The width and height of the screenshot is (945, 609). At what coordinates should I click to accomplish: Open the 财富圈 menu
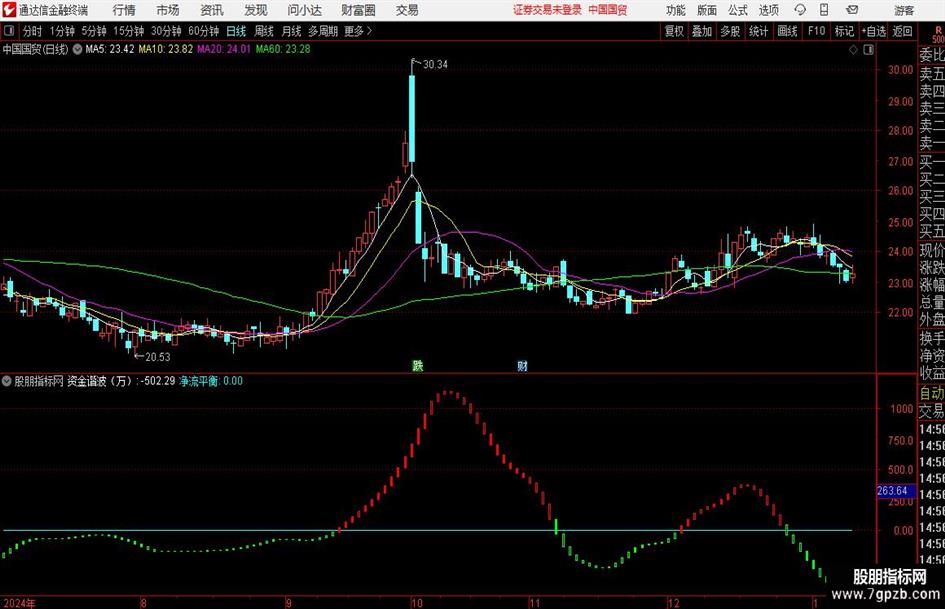click(x=358, y=10)
